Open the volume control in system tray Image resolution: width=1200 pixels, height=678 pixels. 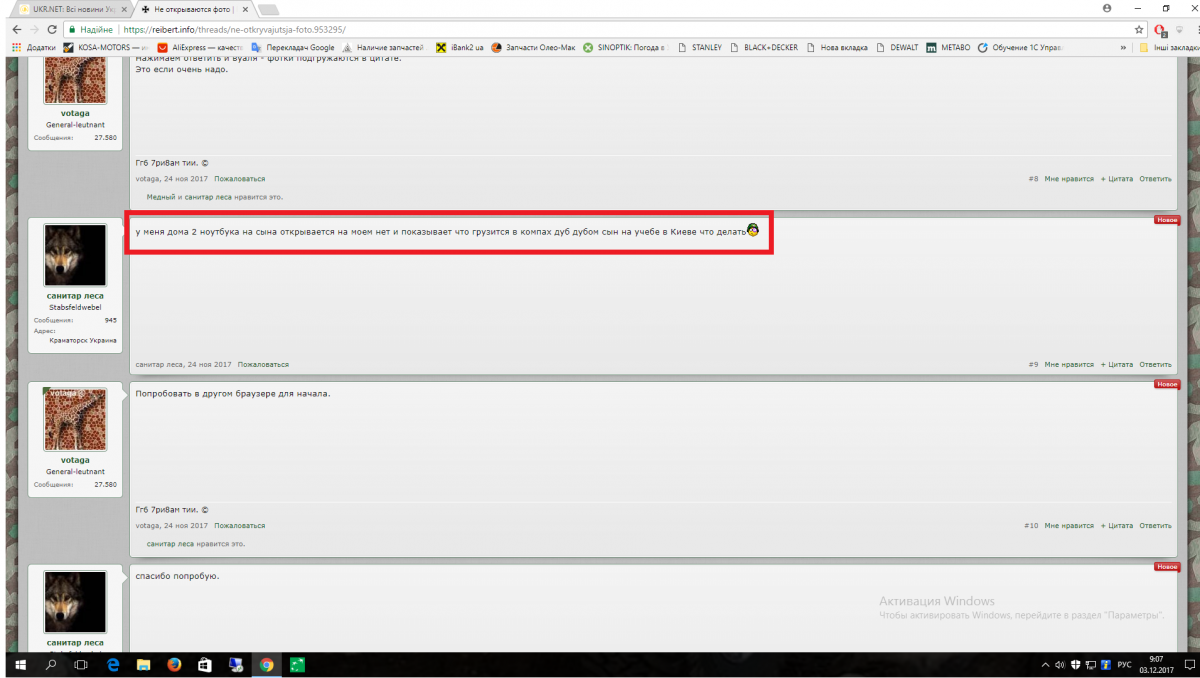click(x=1060, y=664)
